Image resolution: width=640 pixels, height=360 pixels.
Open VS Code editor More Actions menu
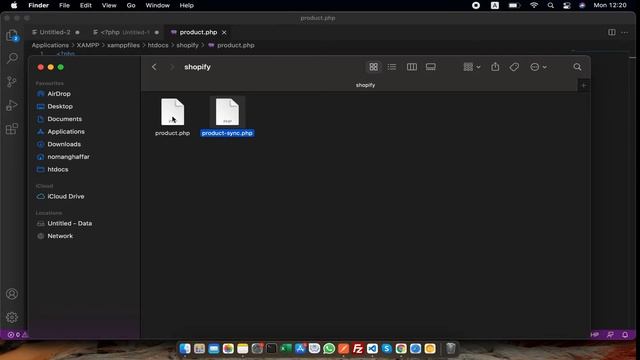pyautogui.click(x=625, y=32)
